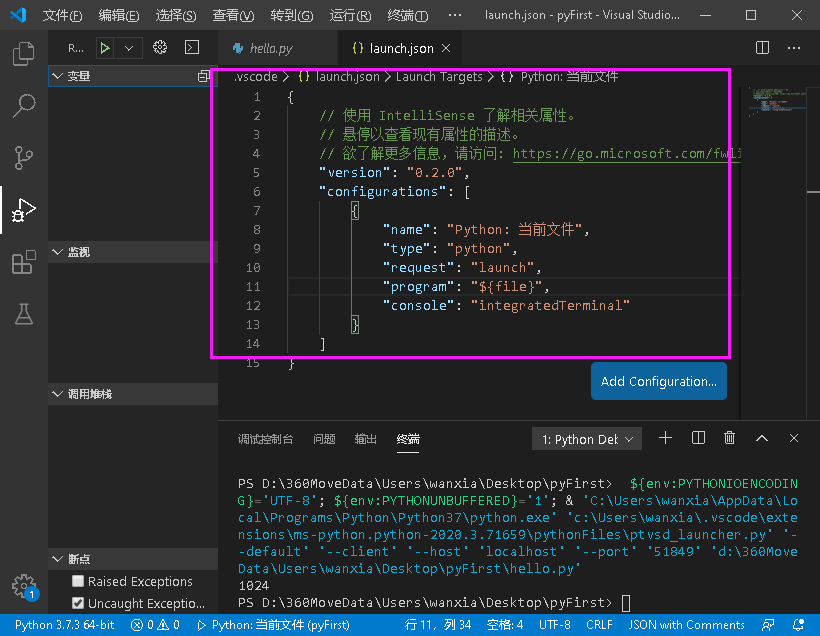Collapse the 变量 section in debug sidebar

coord(57,77)
